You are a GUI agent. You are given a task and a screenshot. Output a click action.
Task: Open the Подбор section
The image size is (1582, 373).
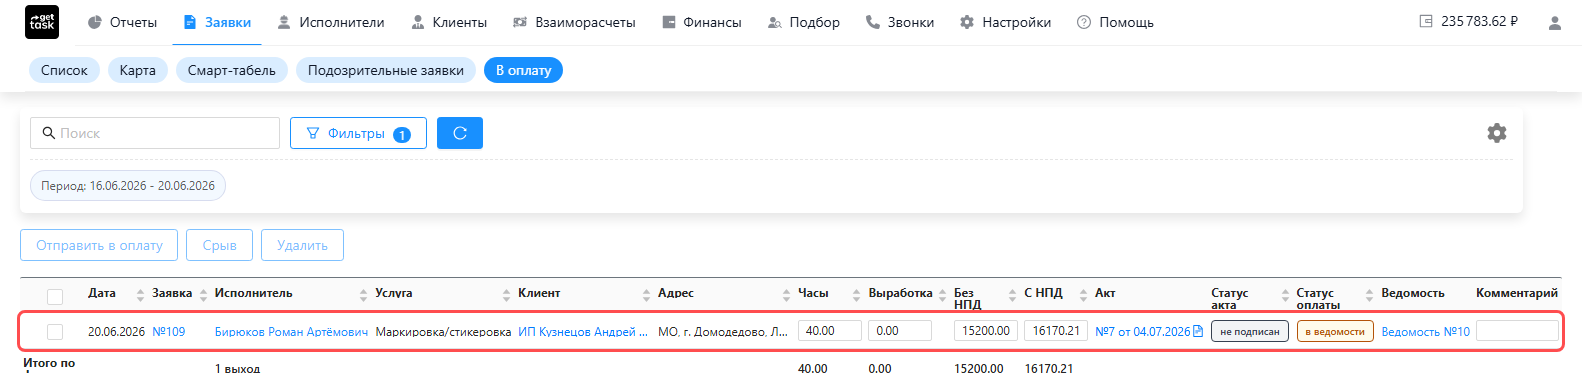coord(804,22)
